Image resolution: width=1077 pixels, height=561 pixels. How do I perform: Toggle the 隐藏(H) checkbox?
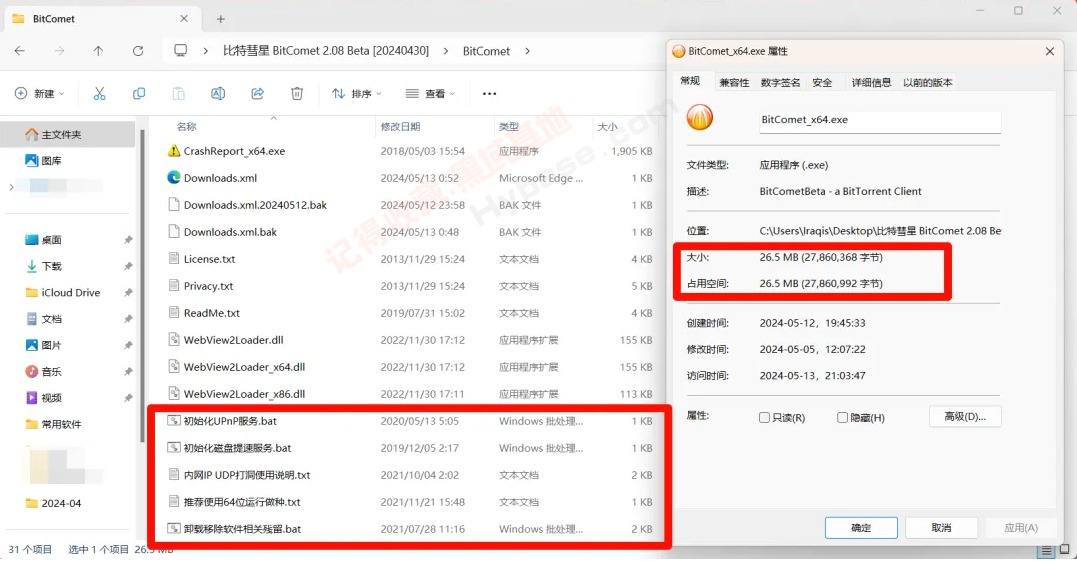[x=842, y=417]
